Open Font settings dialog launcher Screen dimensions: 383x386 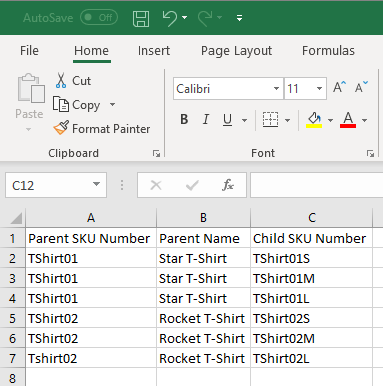point(370,153)
